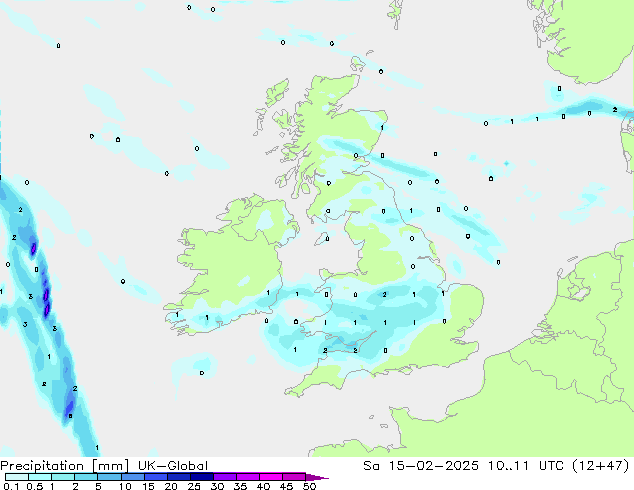Screen dimensions: 634x490
Task: Select the legend swatch between 35 and 40
Action: [248, 477]
